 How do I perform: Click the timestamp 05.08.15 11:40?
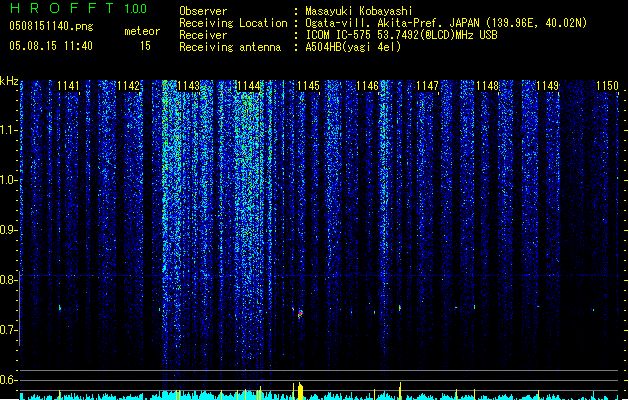coord(51,46)
